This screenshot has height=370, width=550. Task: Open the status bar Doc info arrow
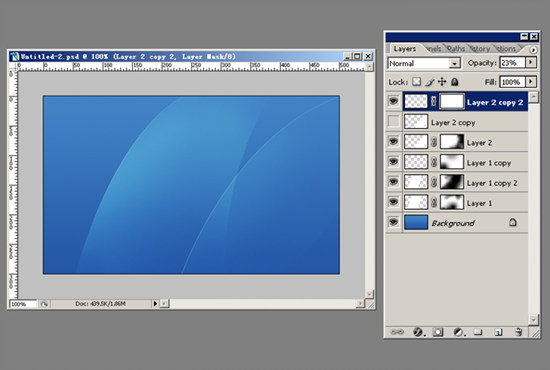[x=155, y=304]
